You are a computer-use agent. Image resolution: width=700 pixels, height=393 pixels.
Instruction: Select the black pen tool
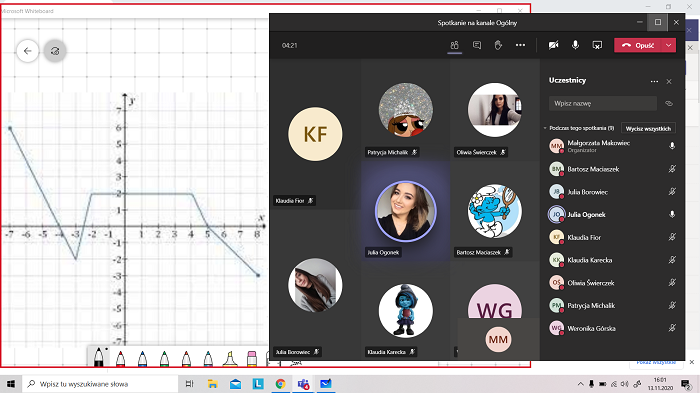(x=99, y=357)
